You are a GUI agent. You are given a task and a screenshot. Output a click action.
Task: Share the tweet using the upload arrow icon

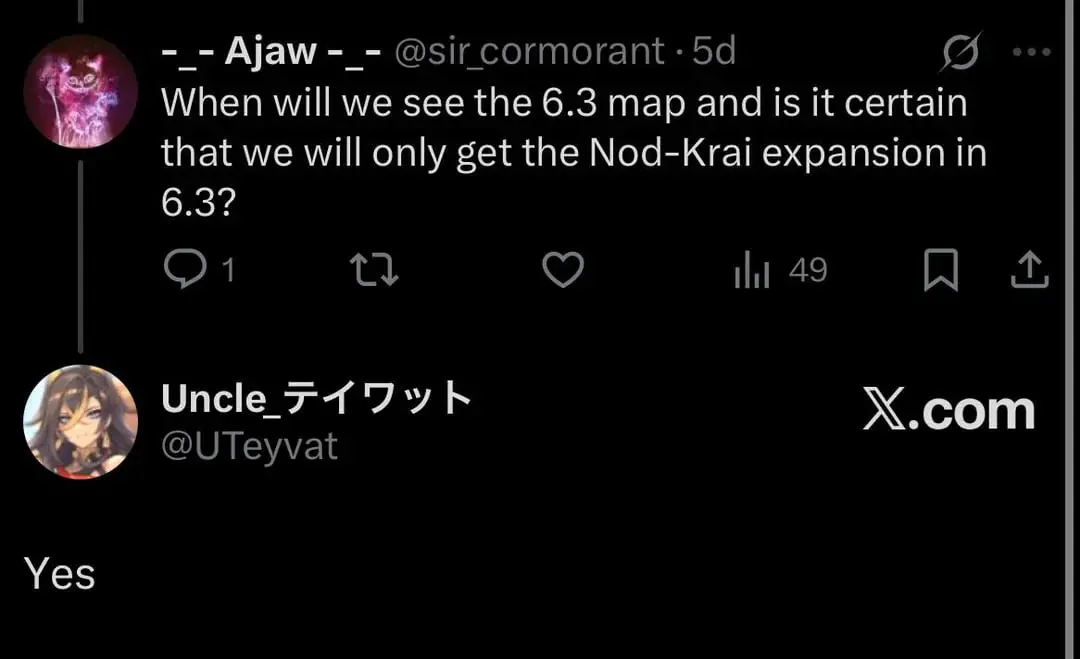tap(1031, 270)
